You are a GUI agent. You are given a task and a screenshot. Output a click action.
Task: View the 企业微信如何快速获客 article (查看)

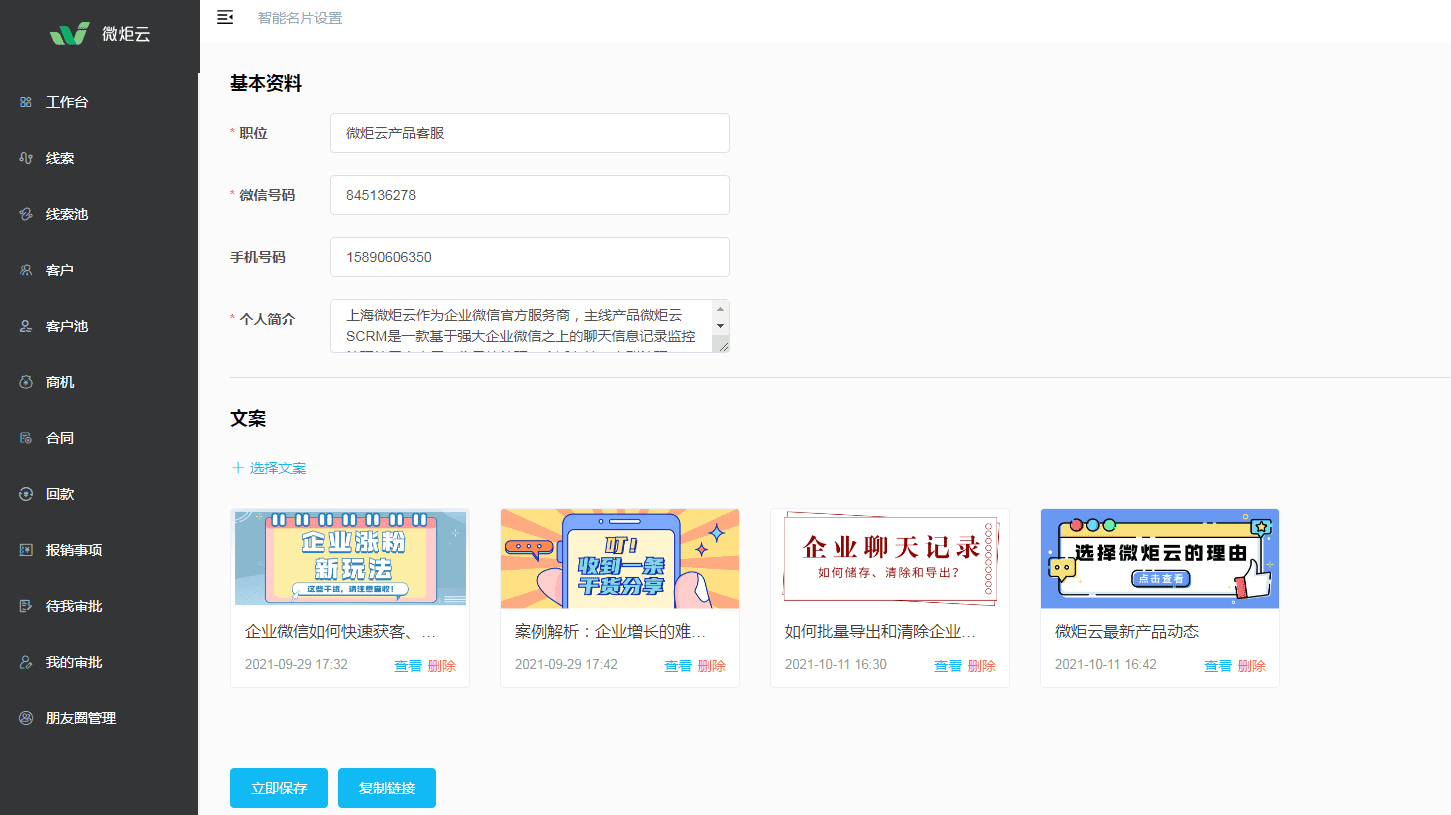coord(408,666)
